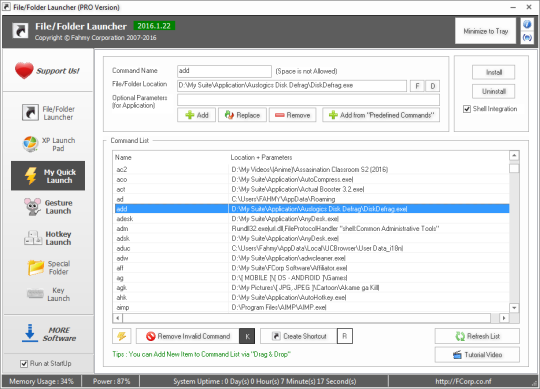This screenshot has width=540, height=389.
Task: Open File/Folder Launcher sidebar section
Action: [x=48, y=113]
